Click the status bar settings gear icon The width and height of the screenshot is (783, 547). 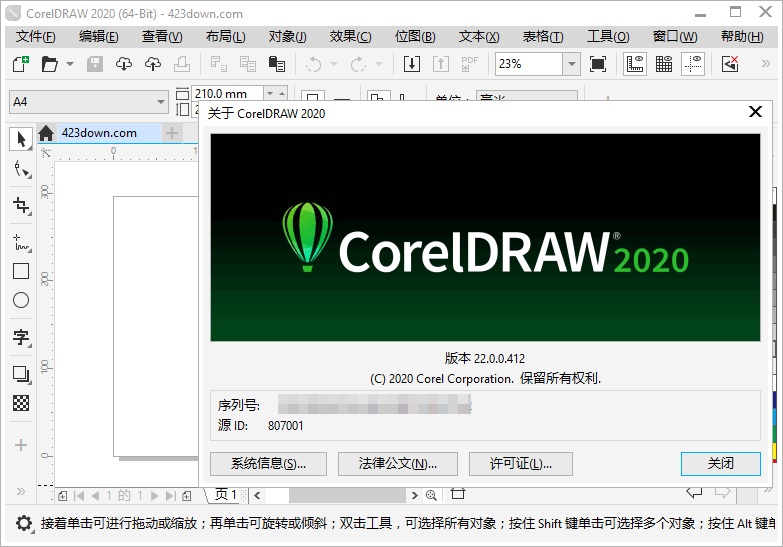(23, 523)
